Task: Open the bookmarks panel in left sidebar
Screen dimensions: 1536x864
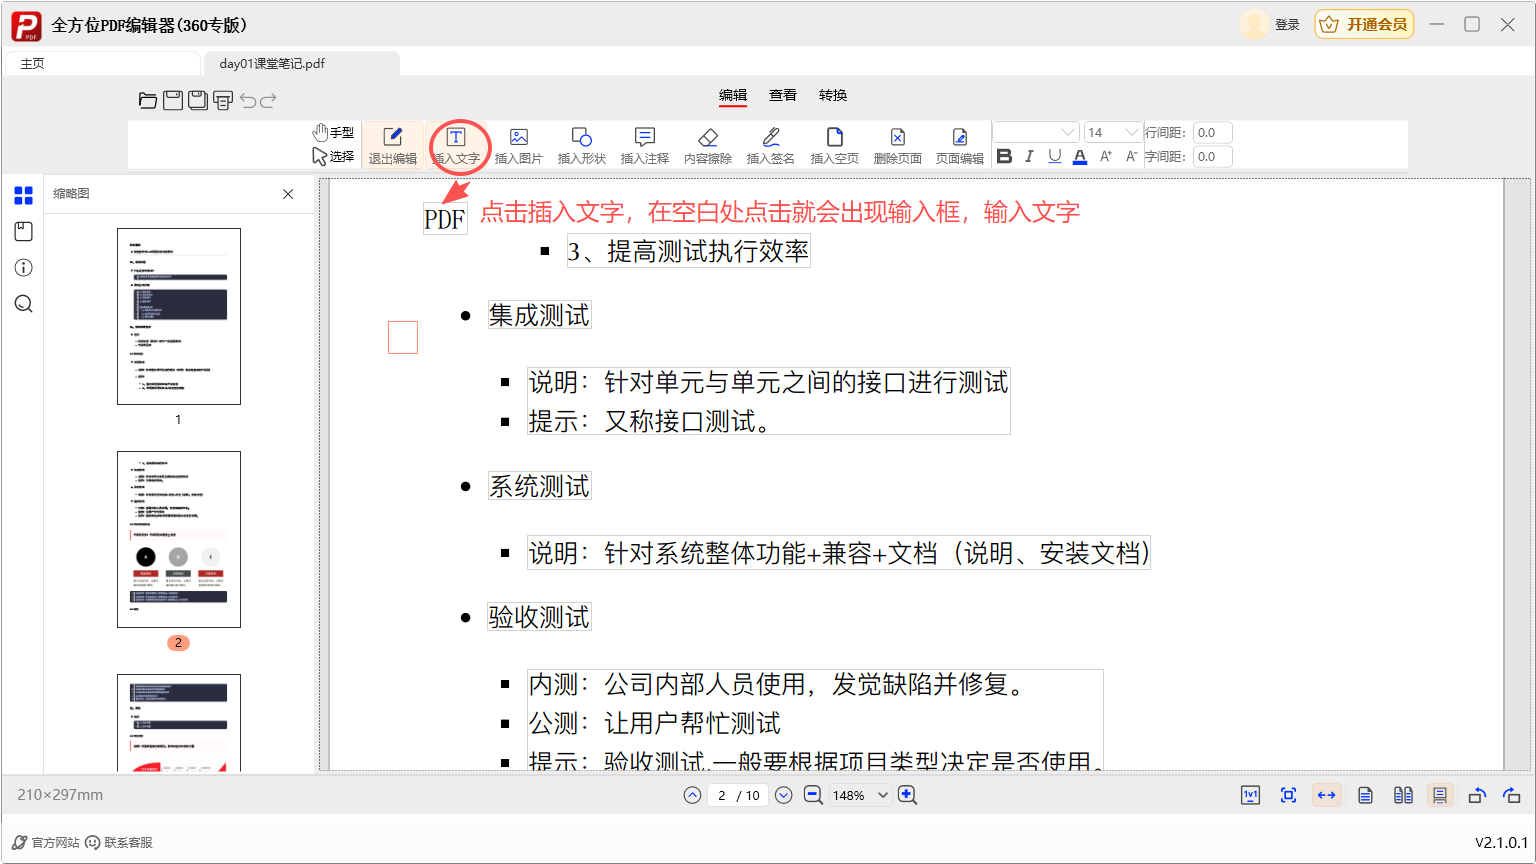Action: pyautogui.click(x=23, y=231)
